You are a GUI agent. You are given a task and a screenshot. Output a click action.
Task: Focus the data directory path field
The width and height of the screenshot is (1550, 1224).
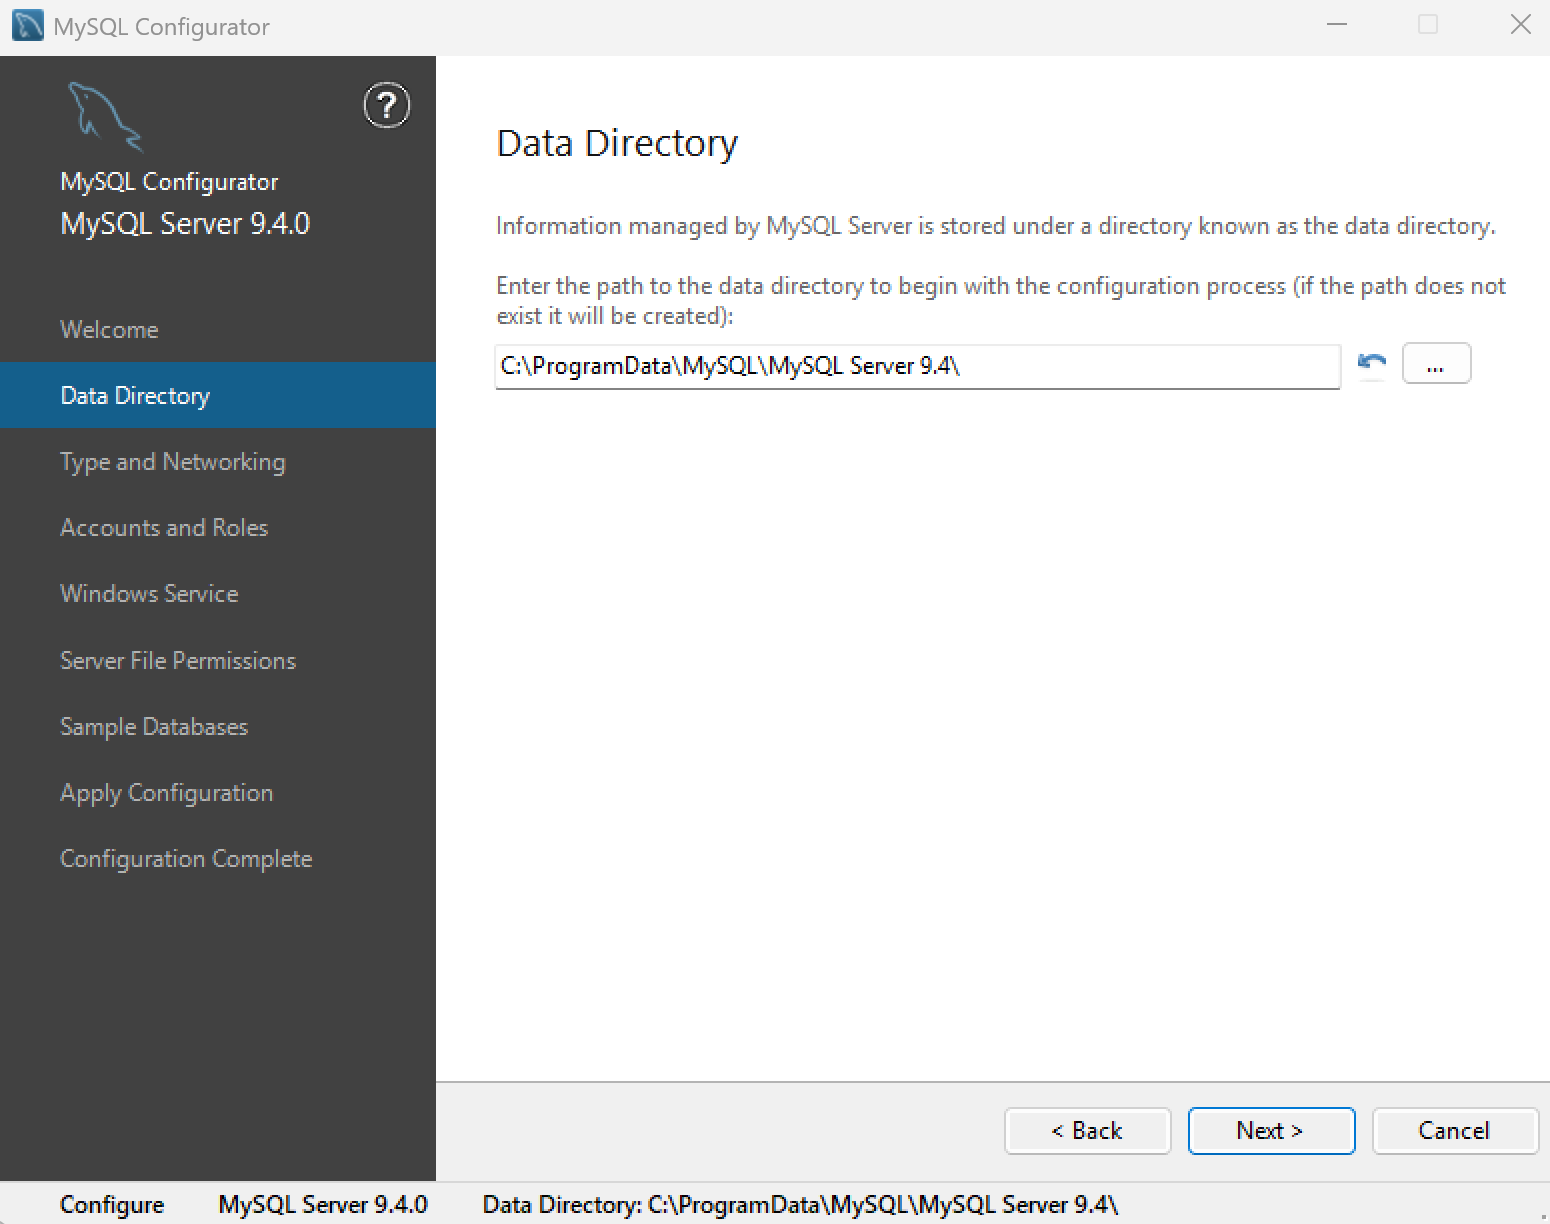coord(917,366)
